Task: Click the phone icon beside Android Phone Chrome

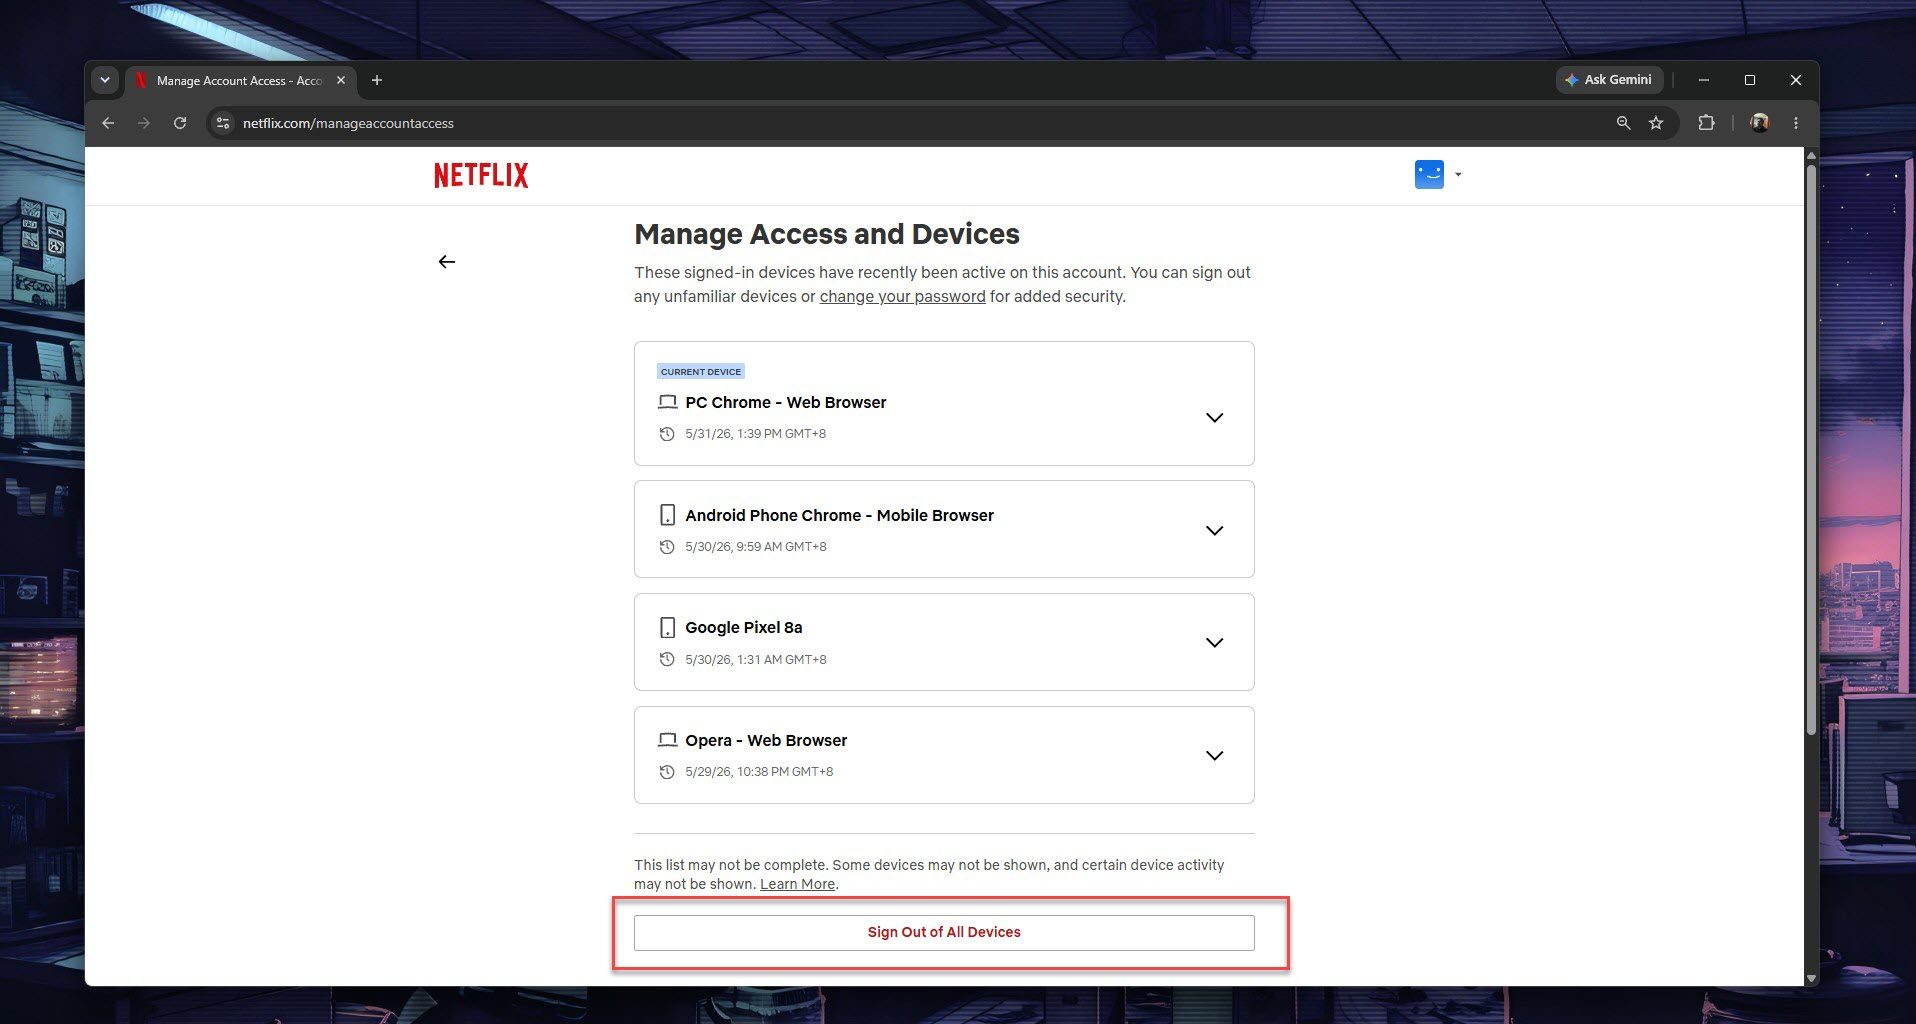Action: (667, 515)
